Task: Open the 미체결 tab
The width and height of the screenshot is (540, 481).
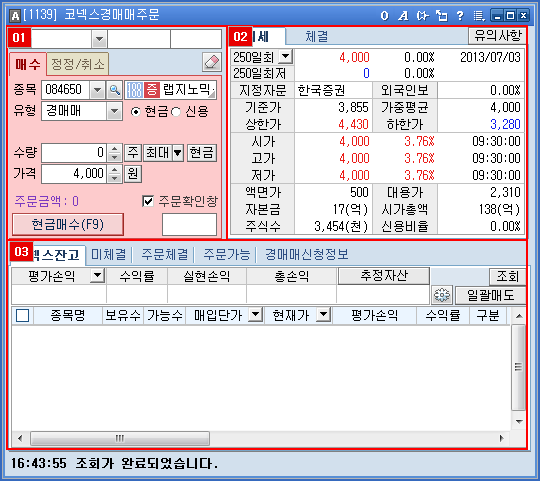Action: click(109, 254)
